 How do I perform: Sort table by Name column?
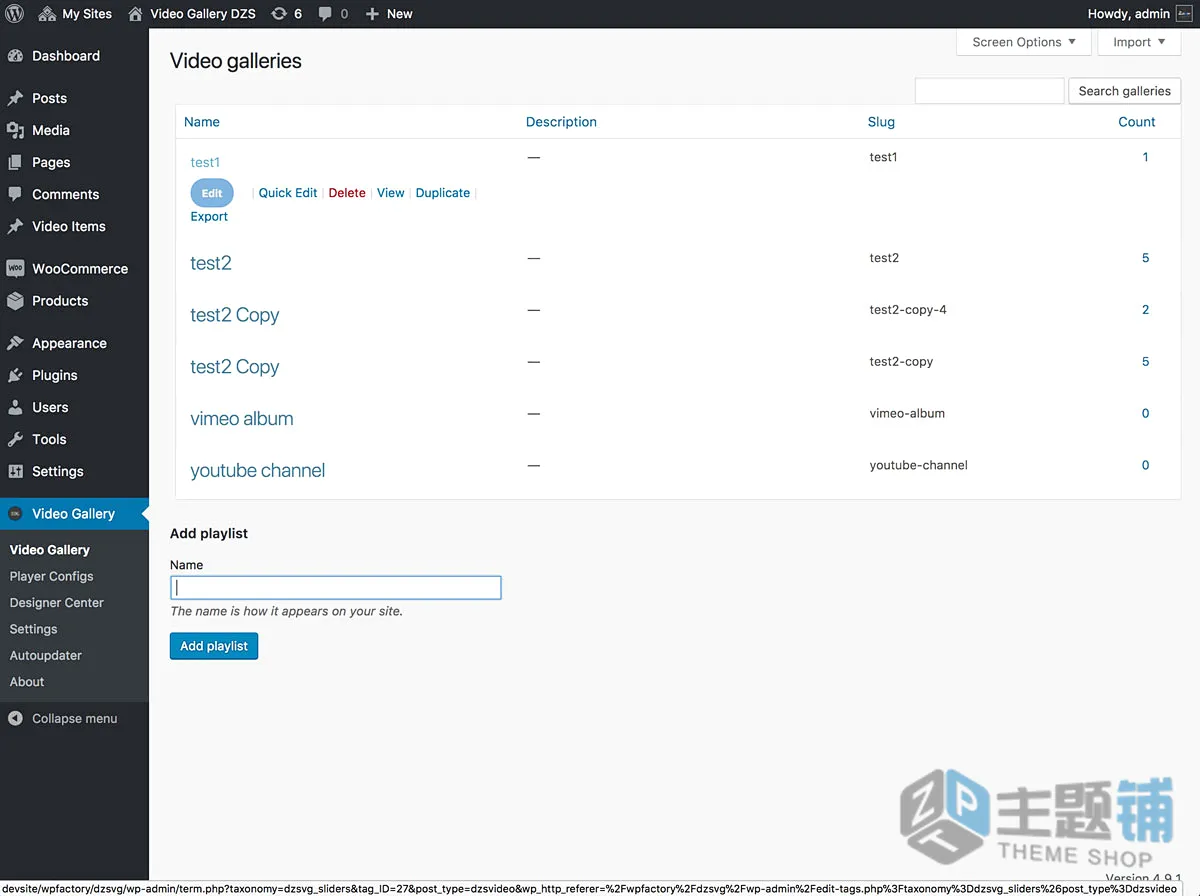(202, 122)
